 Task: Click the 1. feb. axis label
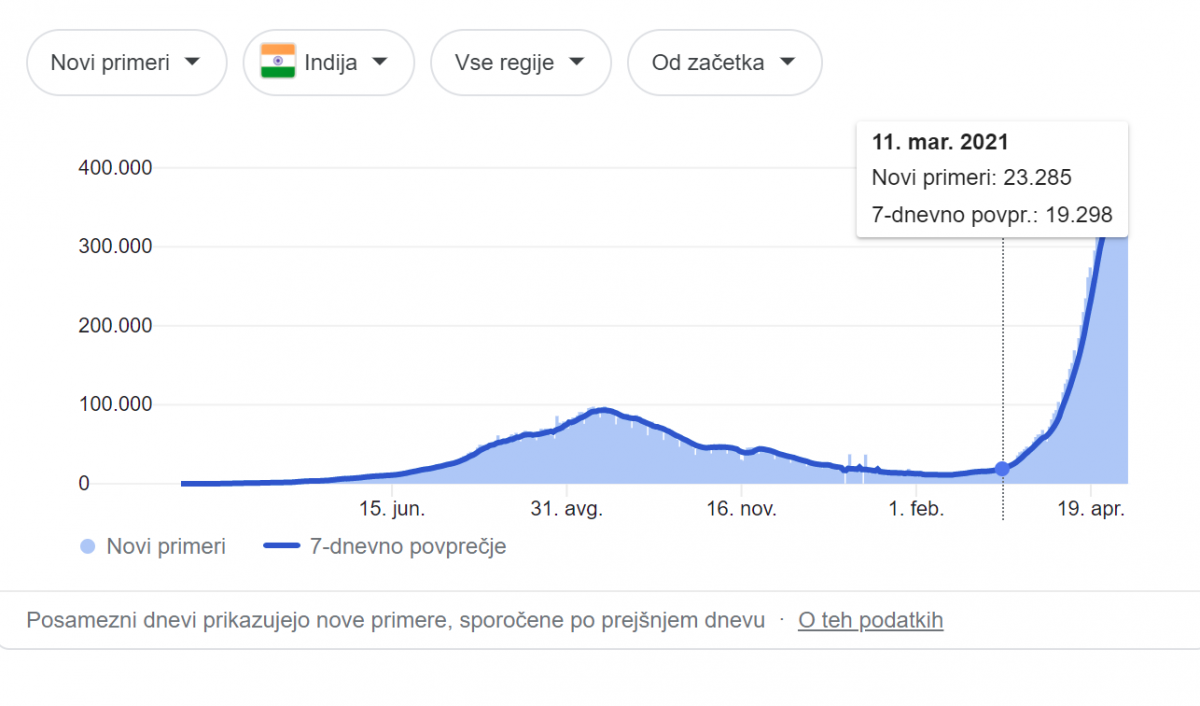[915, 510]
